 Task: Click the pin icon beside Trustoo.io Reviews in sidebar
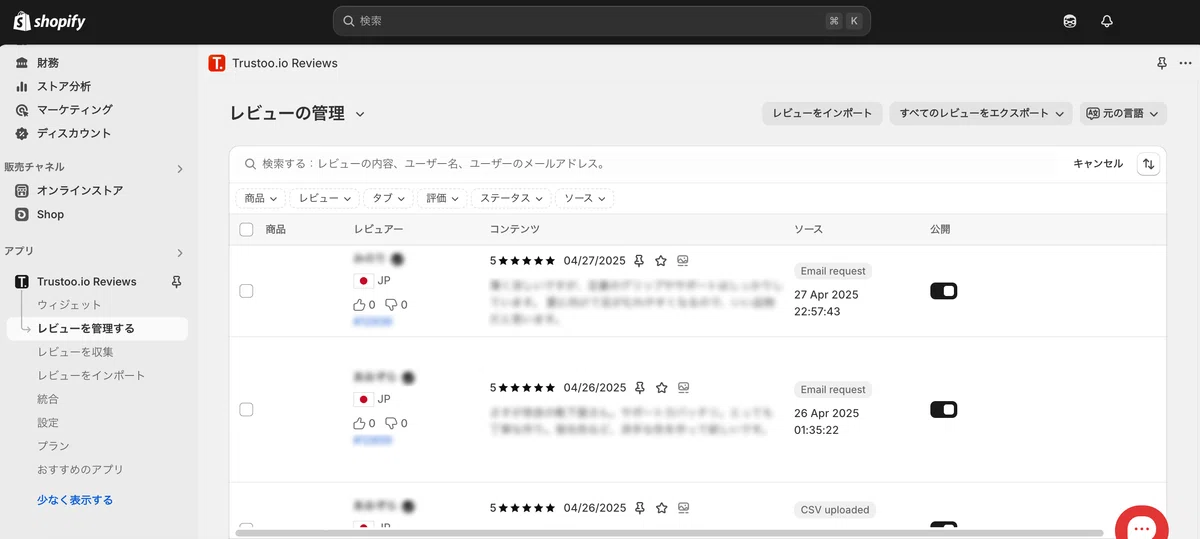tap(177, 282)
